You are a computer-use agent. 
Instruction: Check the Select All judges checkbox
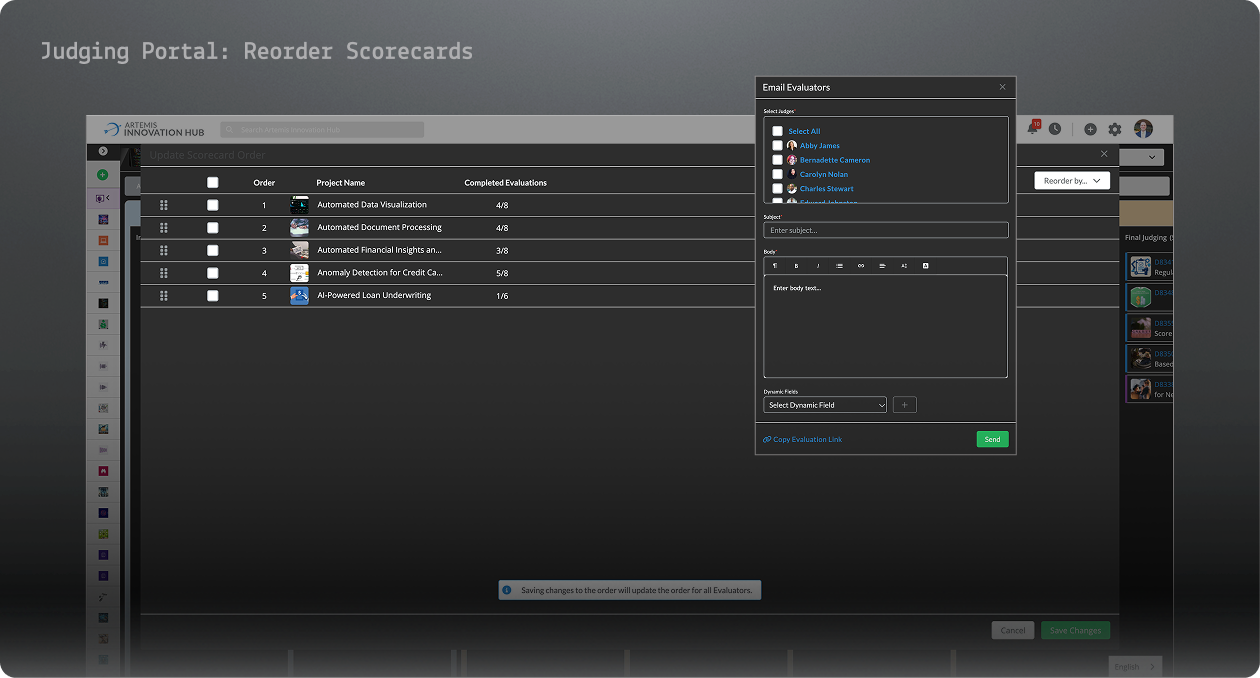click(777, 131)
